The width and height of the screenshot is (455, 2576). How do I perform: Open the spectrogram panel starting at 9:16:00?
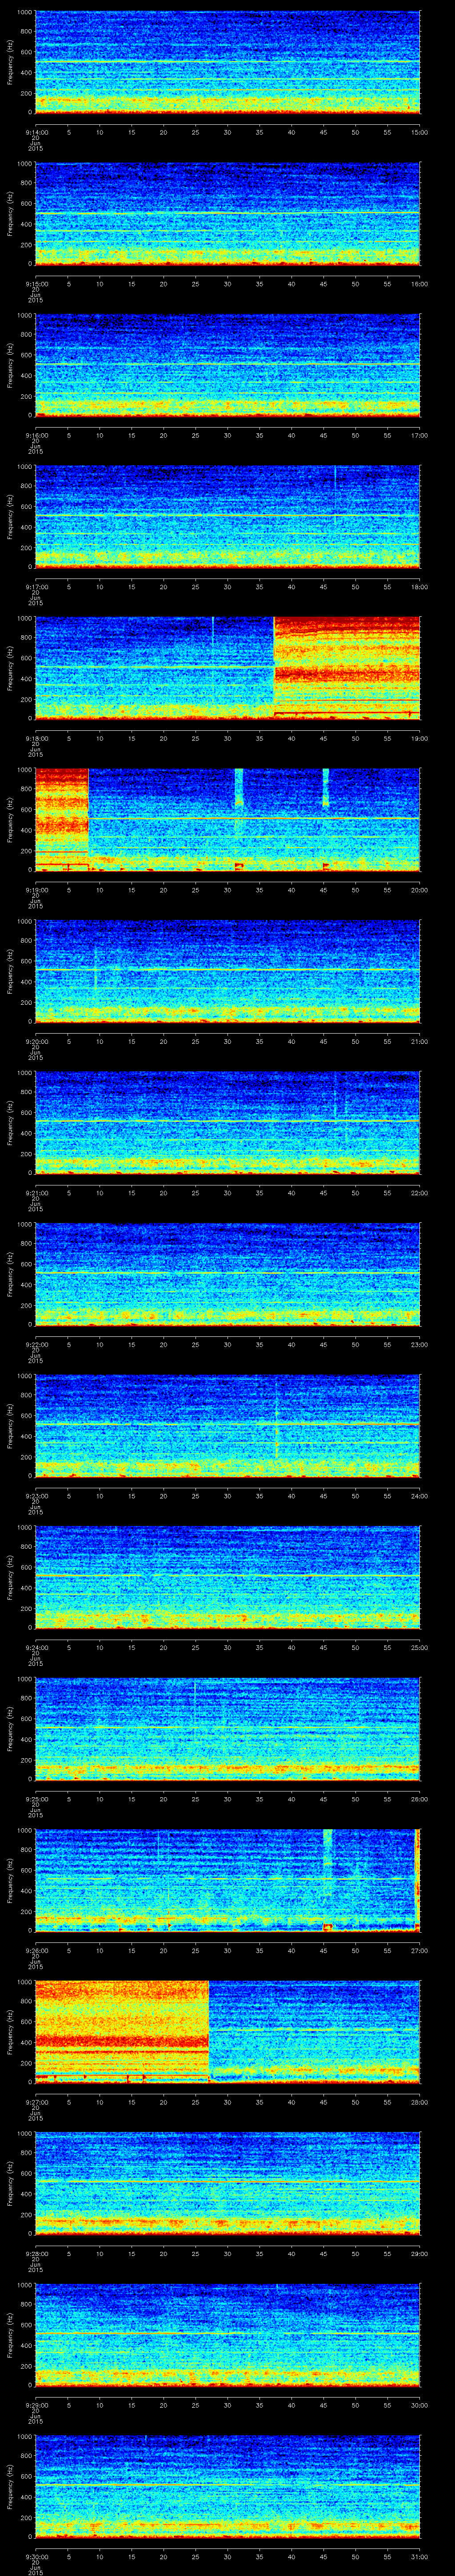pyautogui.click(x=227, y=365)
